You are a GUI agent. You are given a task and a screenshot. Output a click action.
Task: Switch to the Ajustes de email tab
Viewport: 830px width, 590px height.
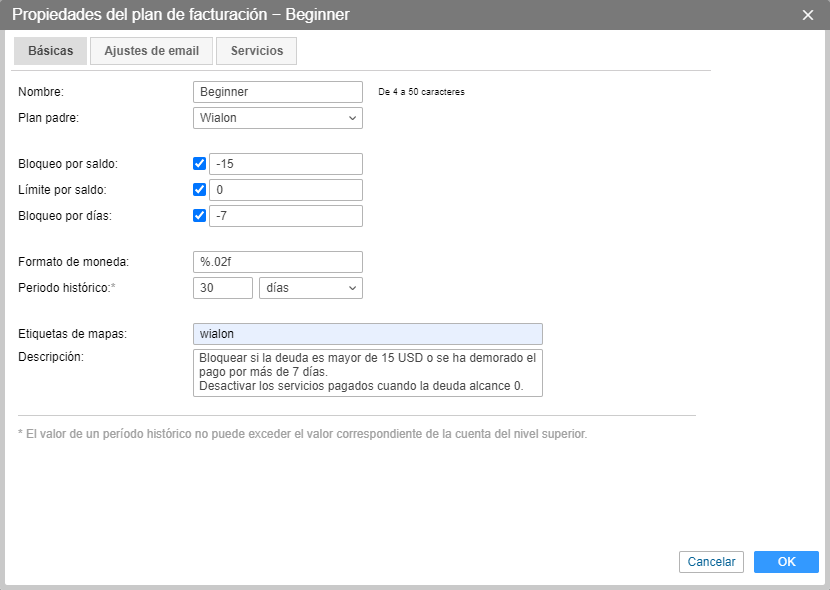(151, 51)
